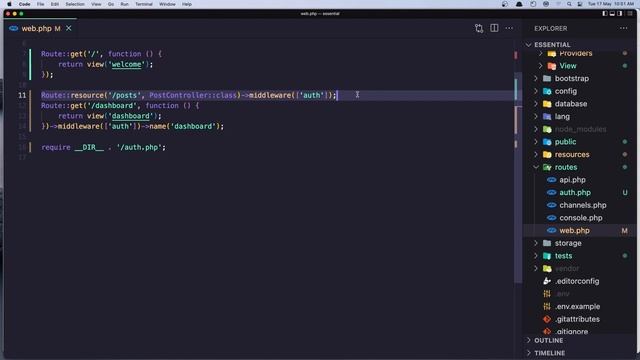Expand the bootstrap folder
Screen dimensions: 640x360
tap(536, 78)
